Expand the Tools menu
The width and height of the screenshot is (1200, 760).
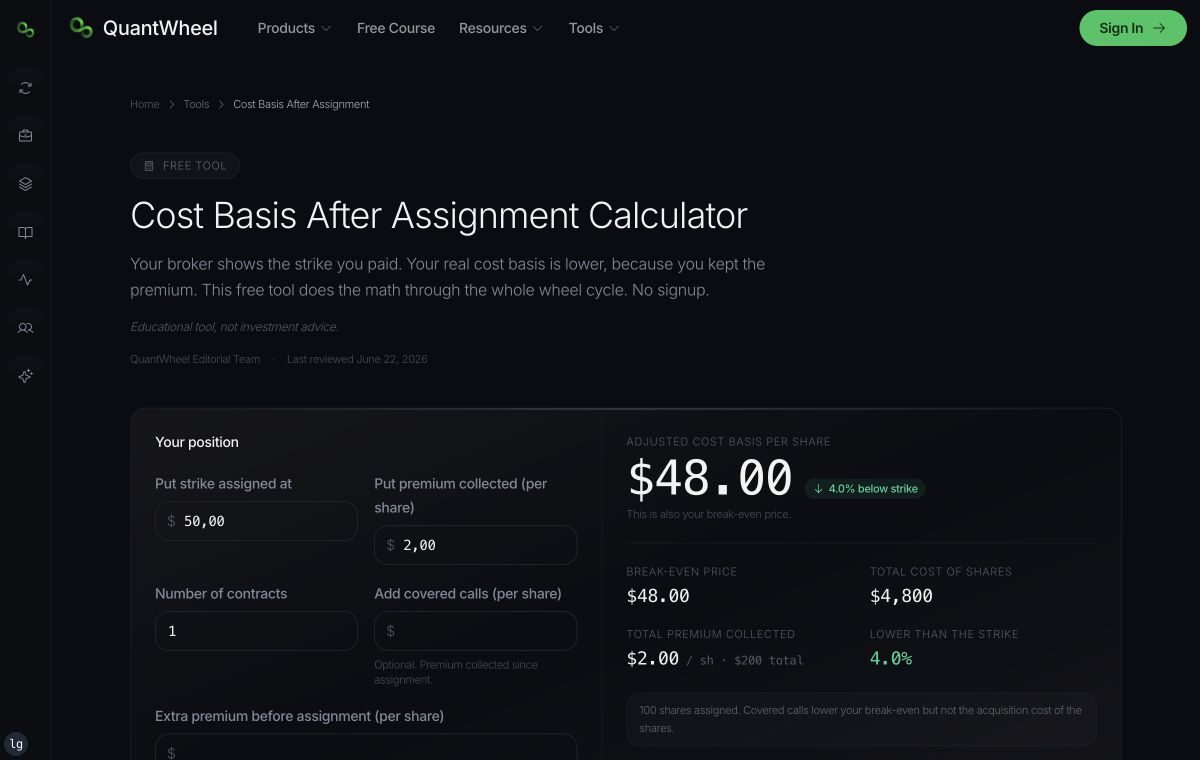594,28
